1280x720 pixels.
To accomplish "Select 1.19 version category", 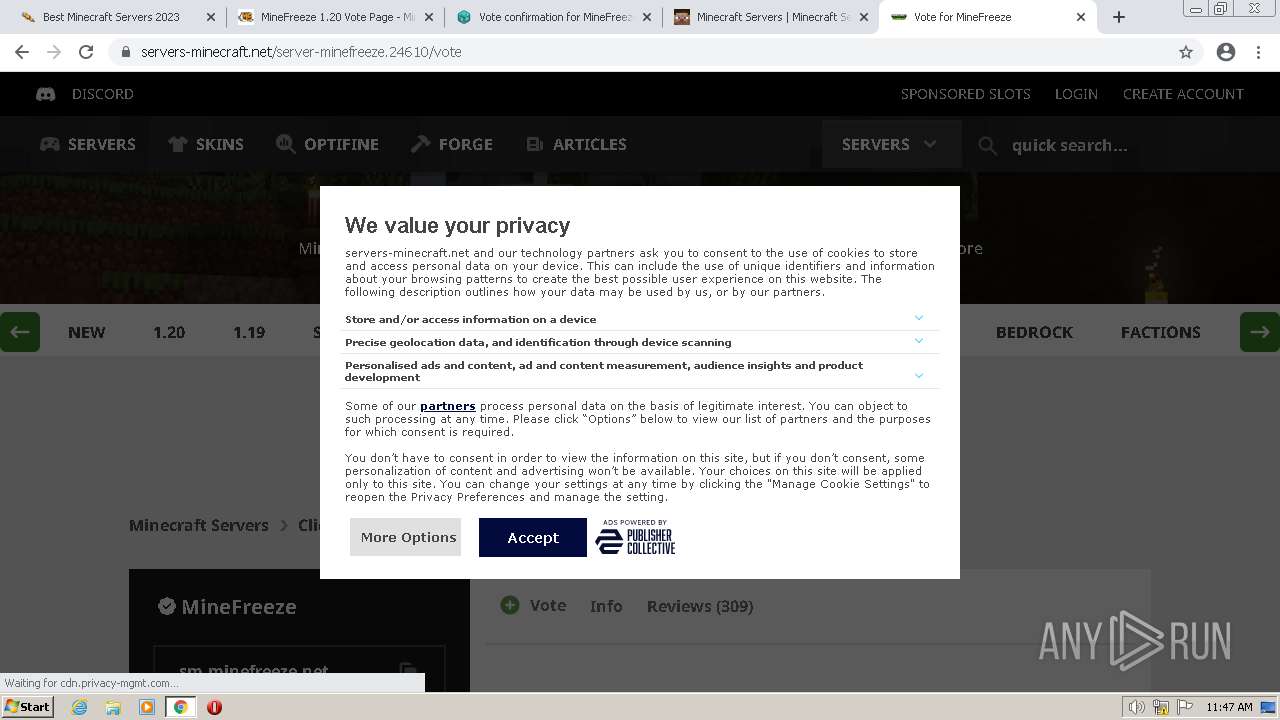I will 249,332.
